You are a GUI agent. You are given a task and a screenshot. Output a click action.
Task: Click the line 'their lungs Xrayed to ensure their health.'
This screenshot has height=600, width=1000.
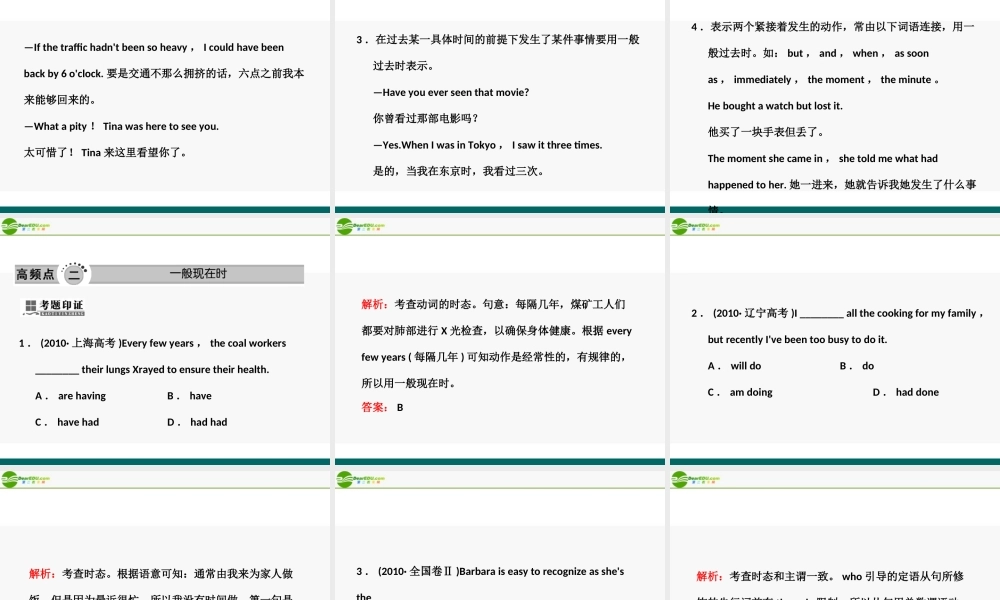[152, 369]
